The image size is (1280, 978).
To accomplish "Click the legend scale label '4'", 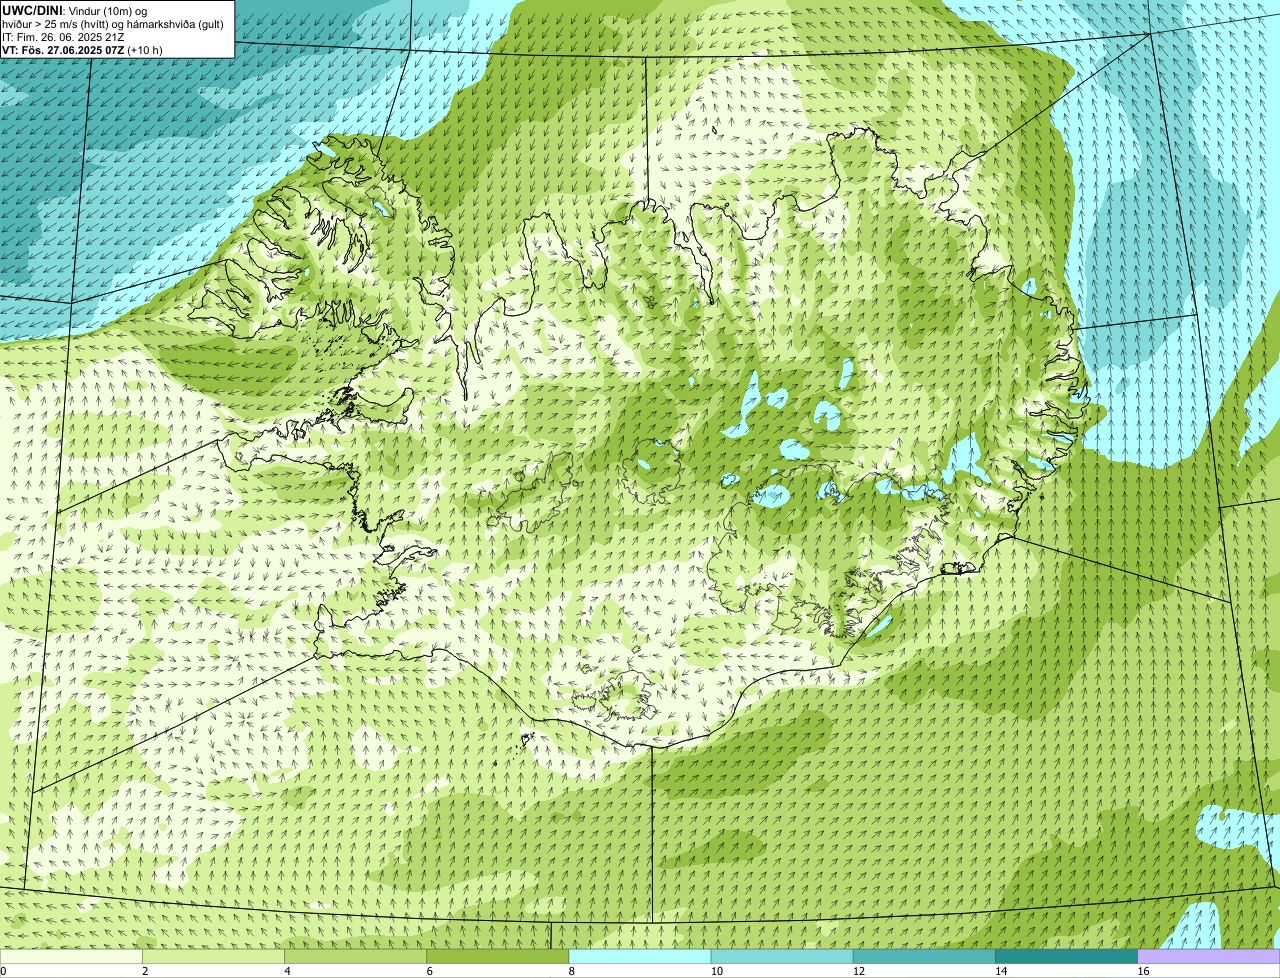I will tap(287, 971).
